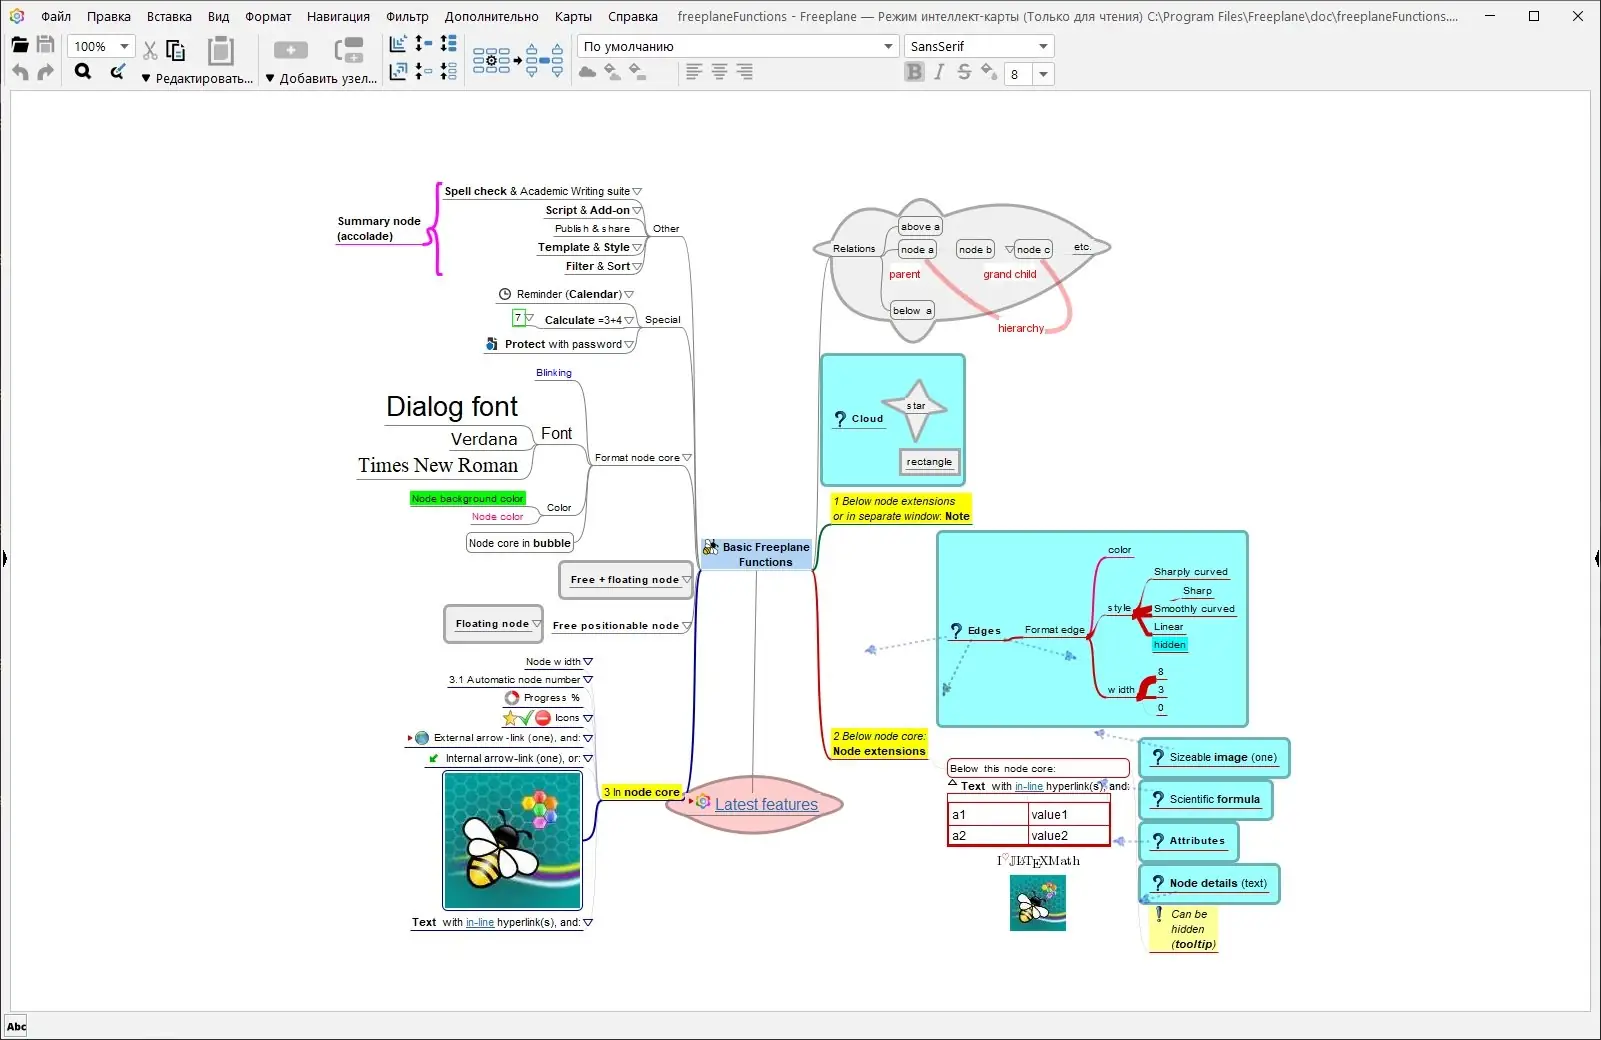Toggle italic formatting button
The width and height of the screenshot is (1601, 1040).
(x=939, y=72)
